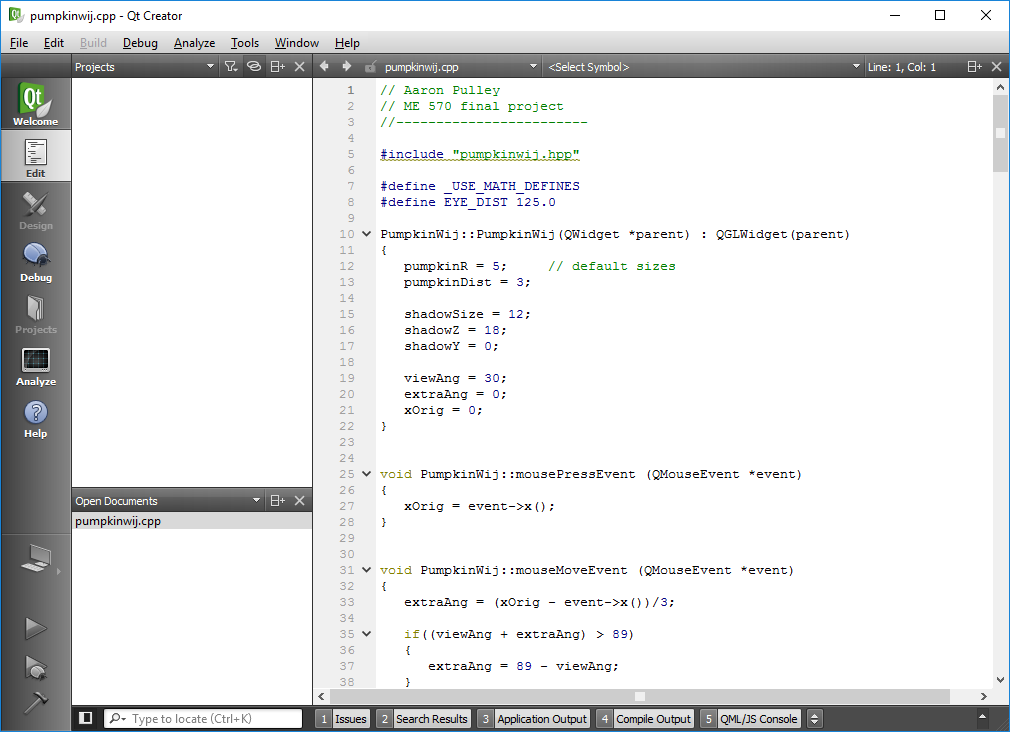Image resolution: width=1010 pixels, height=732 pixels.
Task: Click the file read-only lock icon
Action: pos(370,67)
